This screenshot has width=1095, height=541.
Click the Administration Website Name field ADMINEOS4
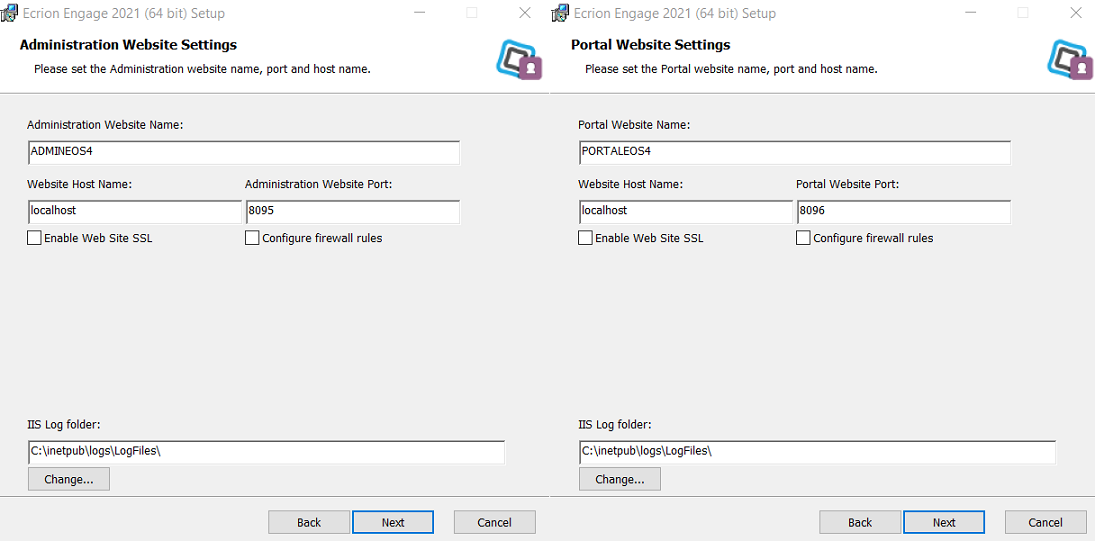pyautogui.click(x=244, y=152)
